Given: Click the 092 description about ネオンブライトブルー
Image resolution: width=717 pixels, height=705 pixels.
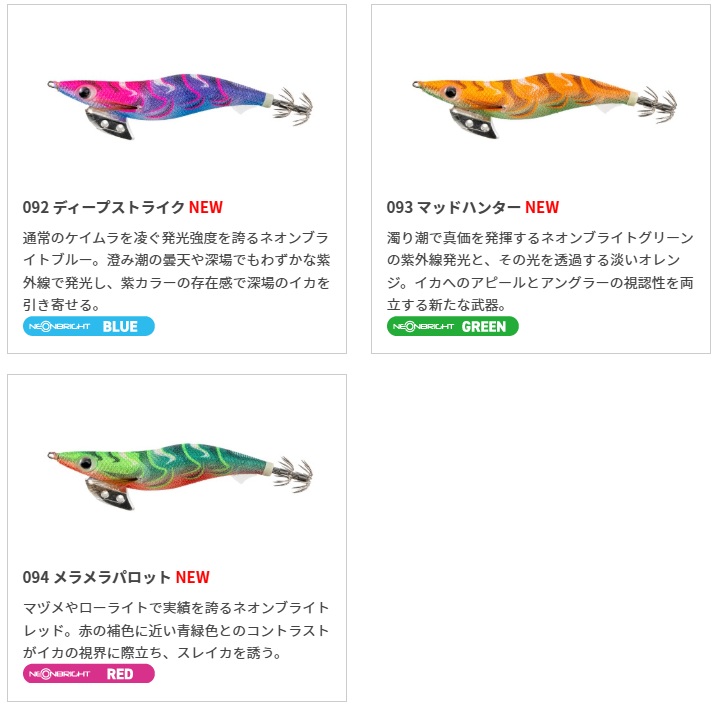Looking at the screenshot, I should [x=177, y=271].
